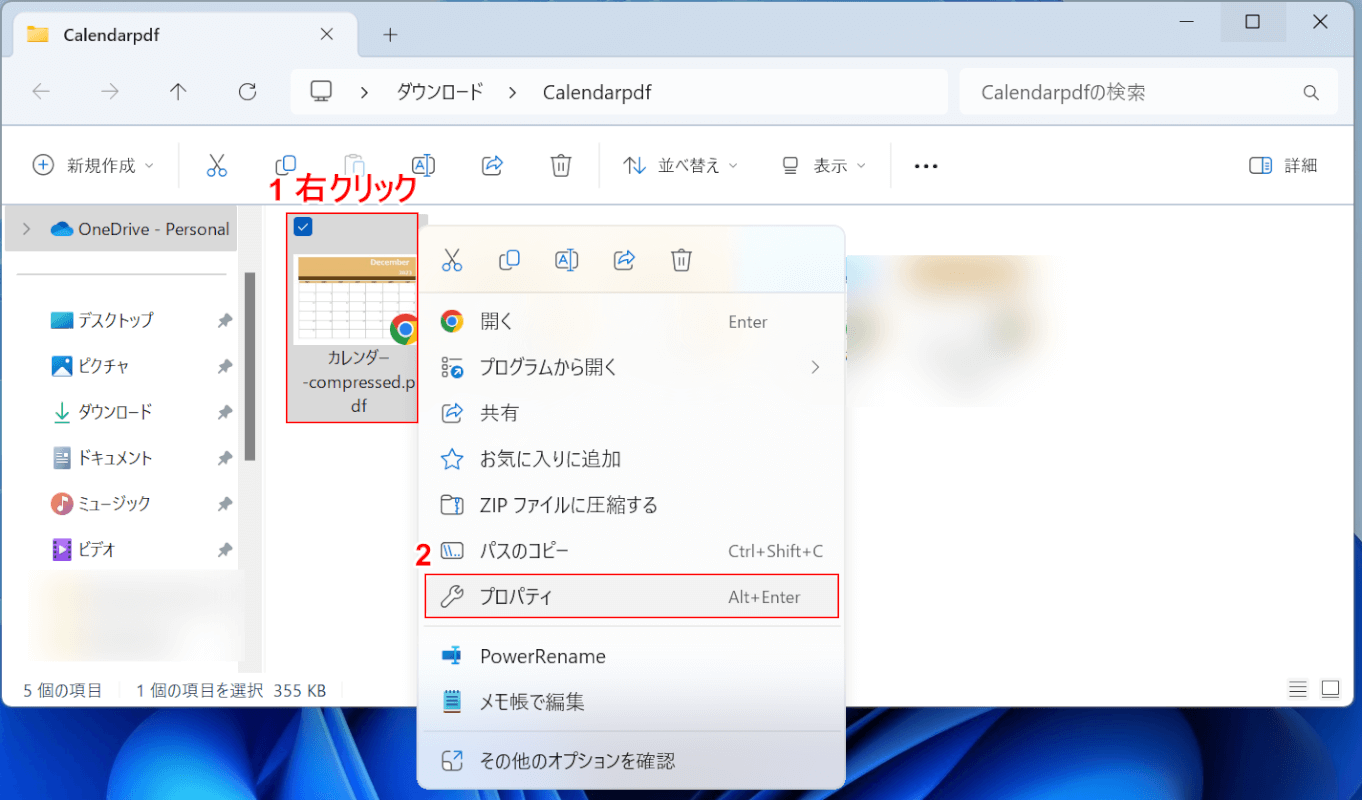Select 開く in the context menu
This screenshot has width=1362, height=800.
pos(631,322)
